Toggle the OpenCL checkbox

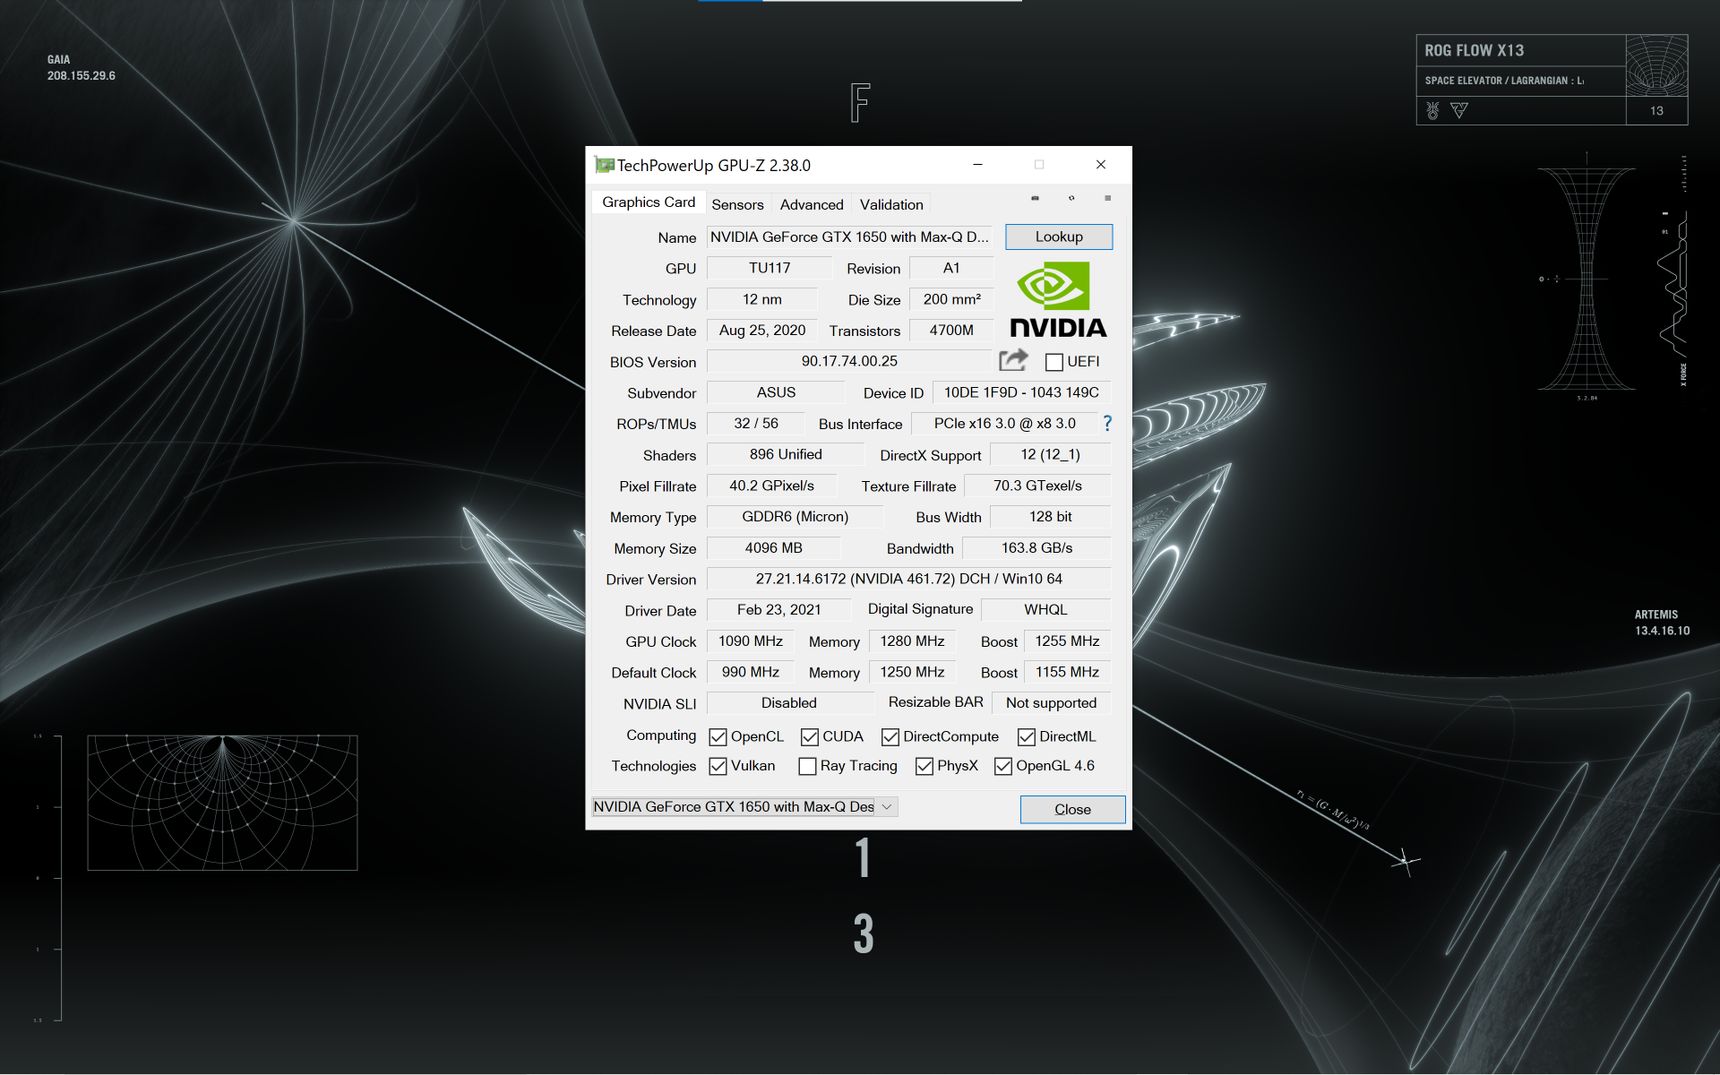(717, 737)
